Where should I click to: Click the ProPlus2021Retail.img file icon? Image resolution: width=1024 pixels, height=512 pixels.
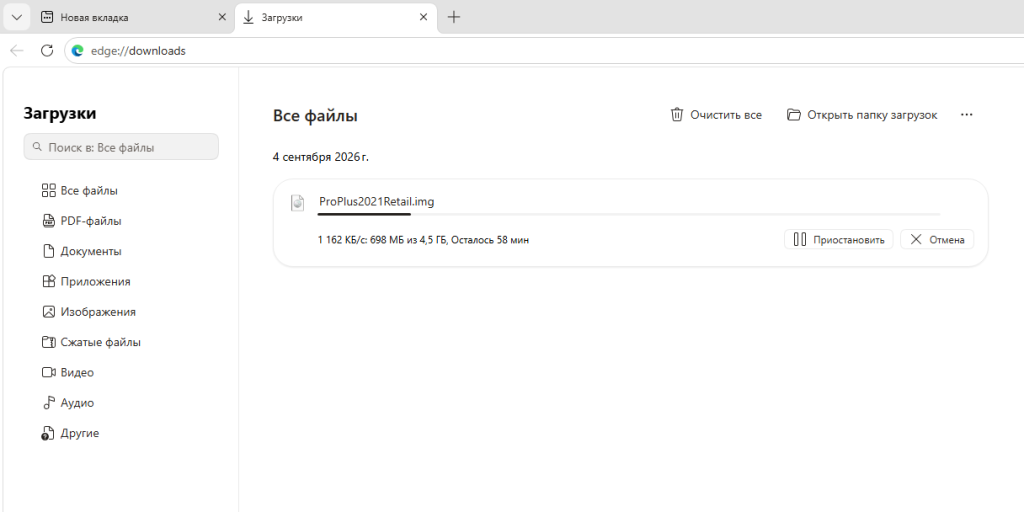pyautogui.click(x=297, y=203)
